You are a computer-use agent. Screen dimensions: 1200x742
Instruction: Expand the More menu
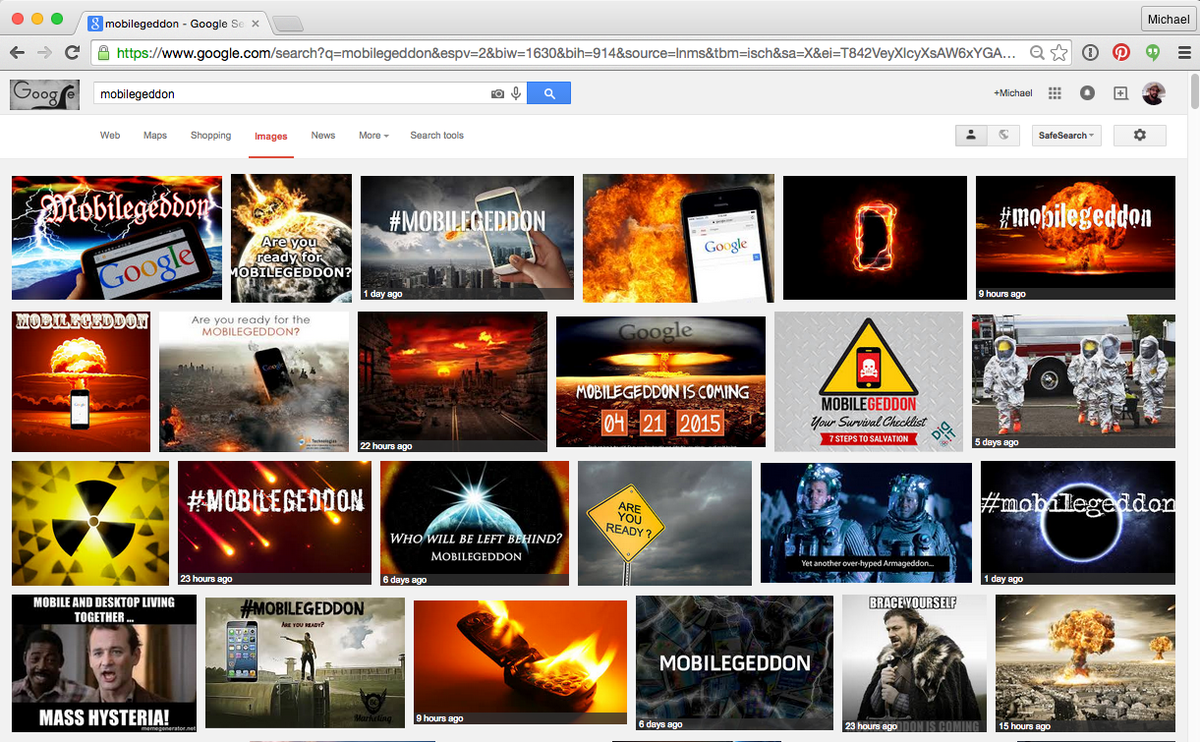[x=373, y=135]
